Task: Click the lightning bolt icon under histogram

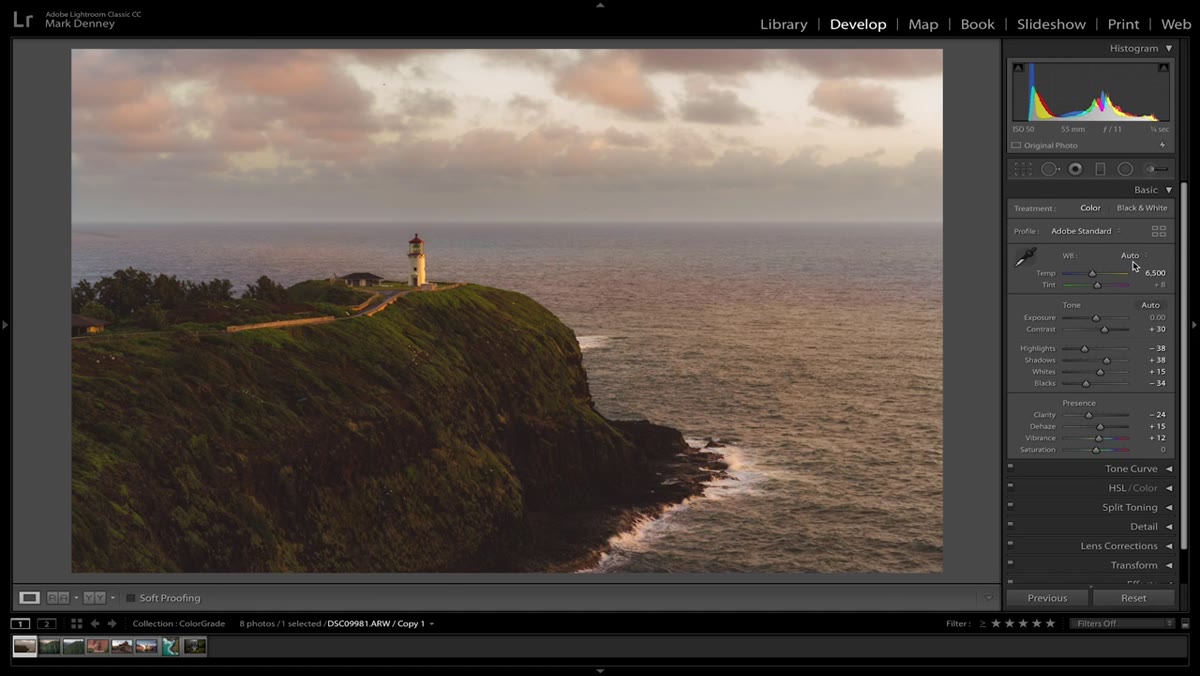Action: (x=1162, y=145)
